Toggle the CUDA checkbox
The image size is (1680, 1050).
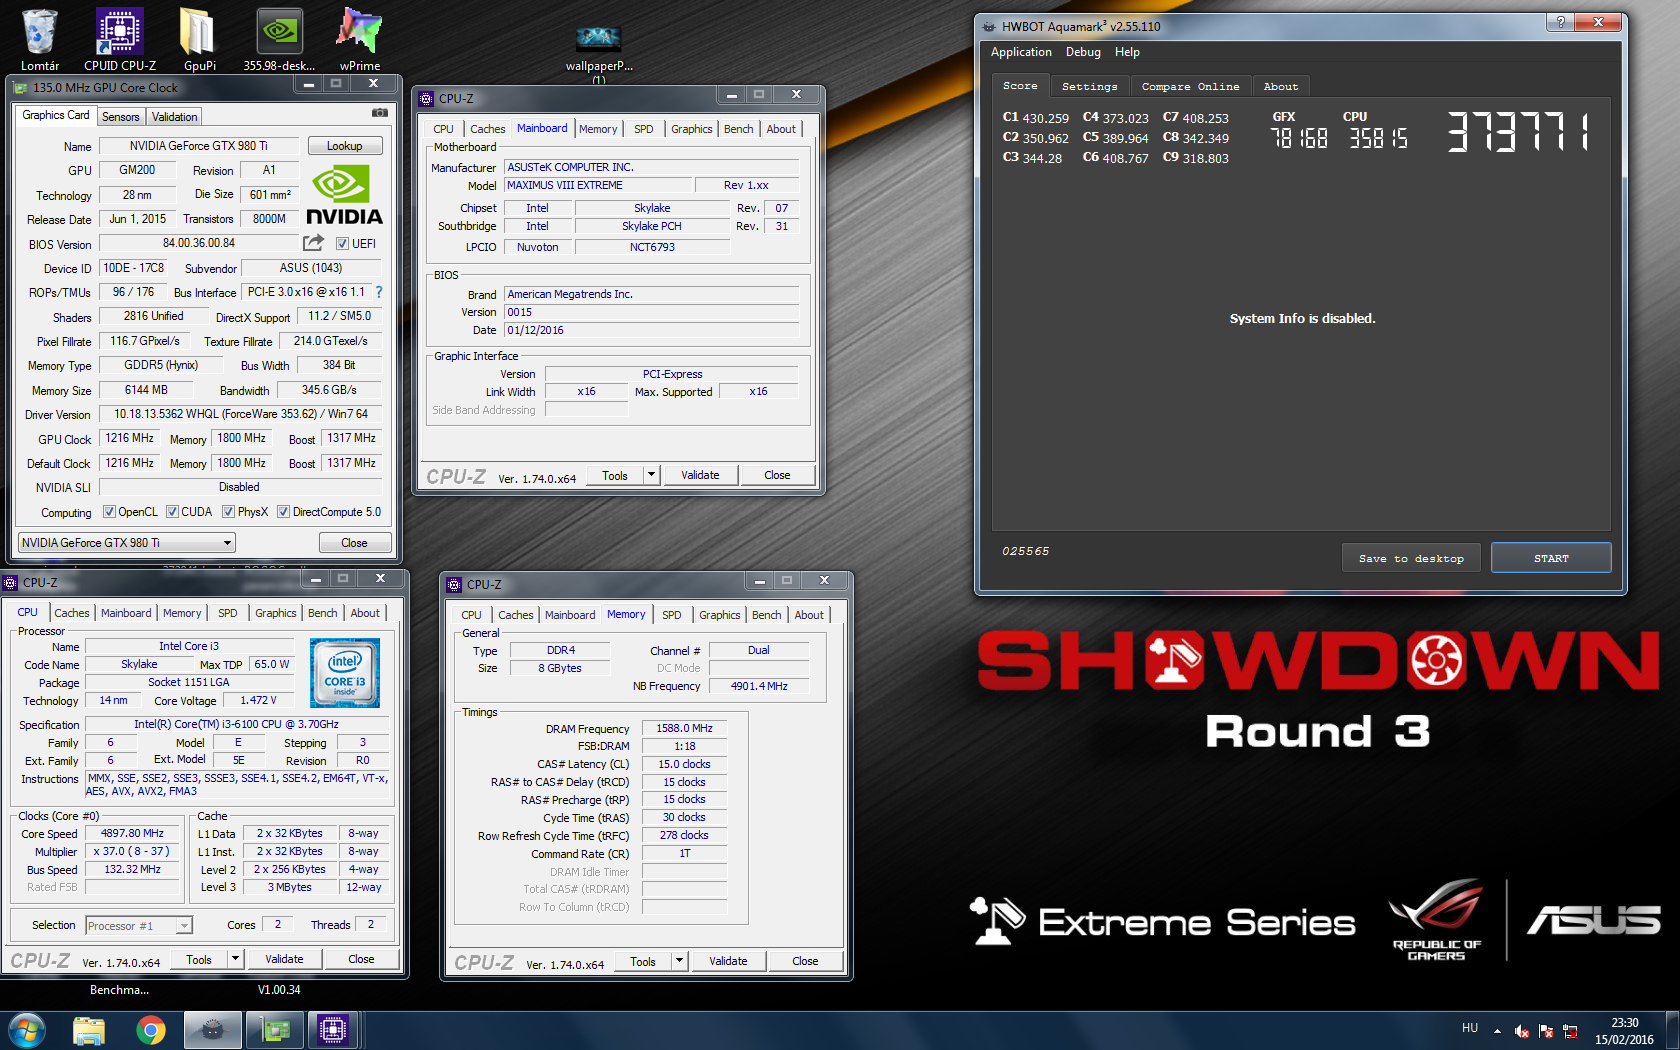pos(172,512)
